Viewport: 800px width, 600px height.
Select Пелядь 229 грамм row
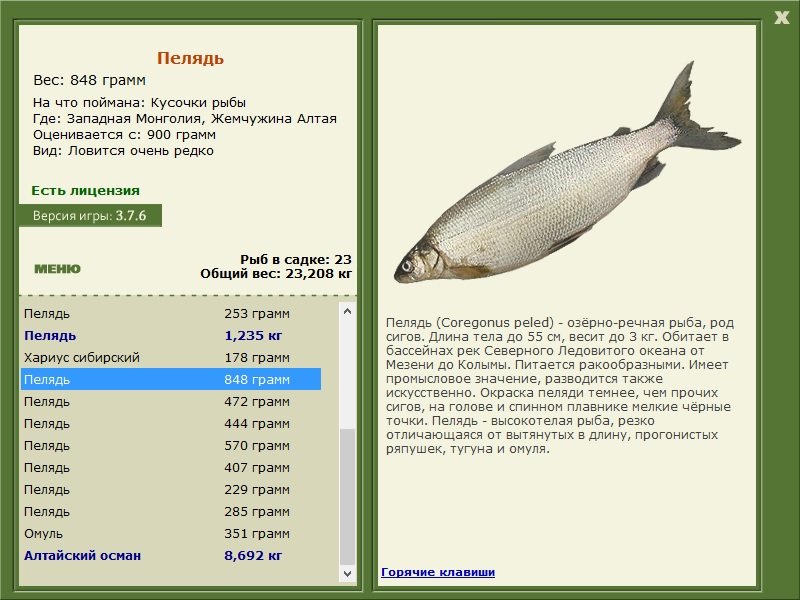pos(171,489)
